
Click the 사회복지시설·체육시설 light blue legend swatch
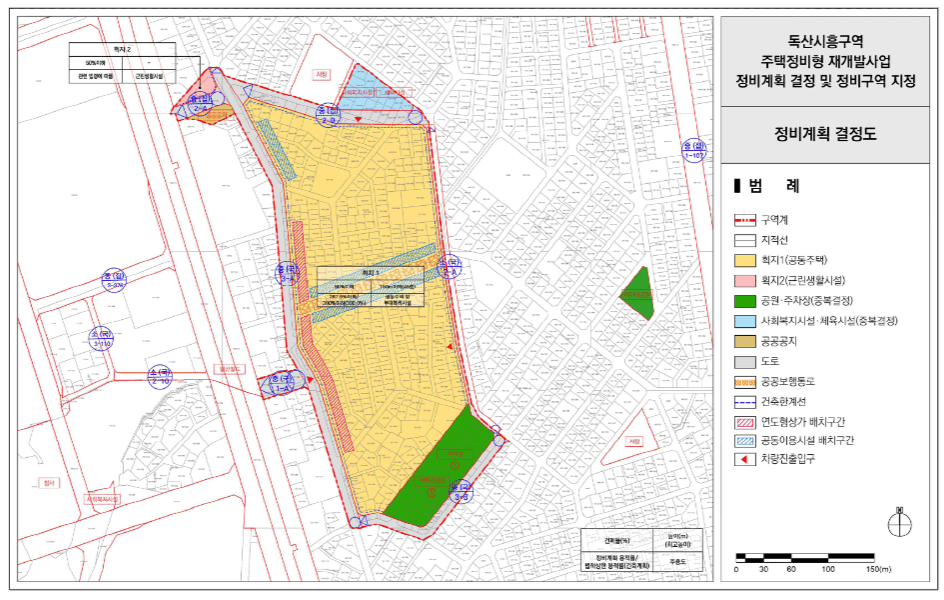[745, 321]
